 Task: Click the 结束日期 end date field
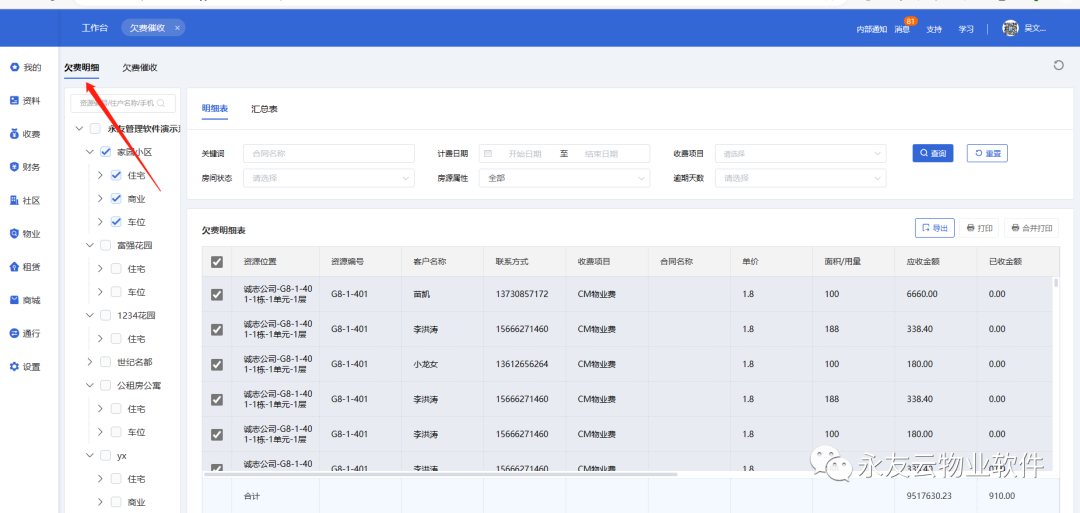pos(601,154)
